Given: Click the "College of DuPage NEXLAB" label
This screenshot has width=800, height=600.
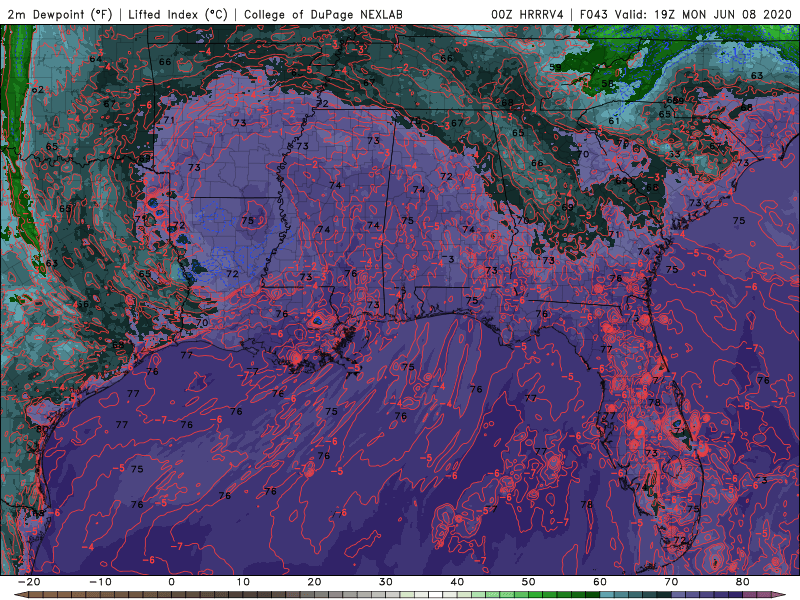Looking at the screenshot, I should (323, 14).
